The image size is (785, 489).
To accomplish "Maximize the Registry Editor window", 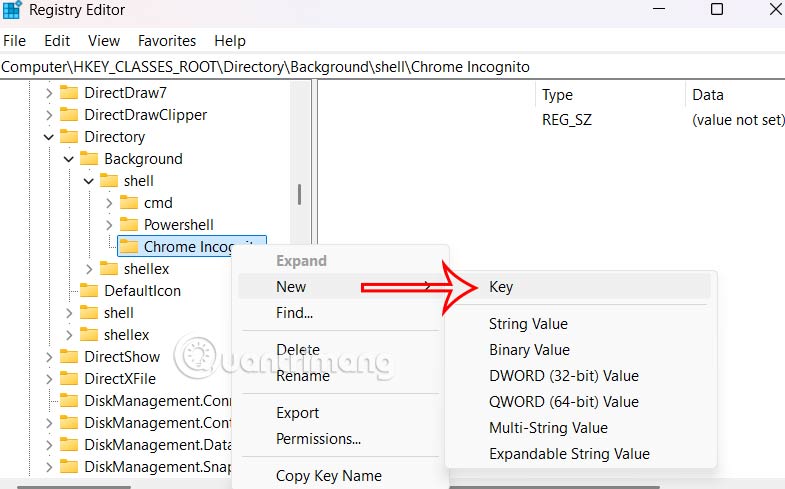I will click(717, 9).
